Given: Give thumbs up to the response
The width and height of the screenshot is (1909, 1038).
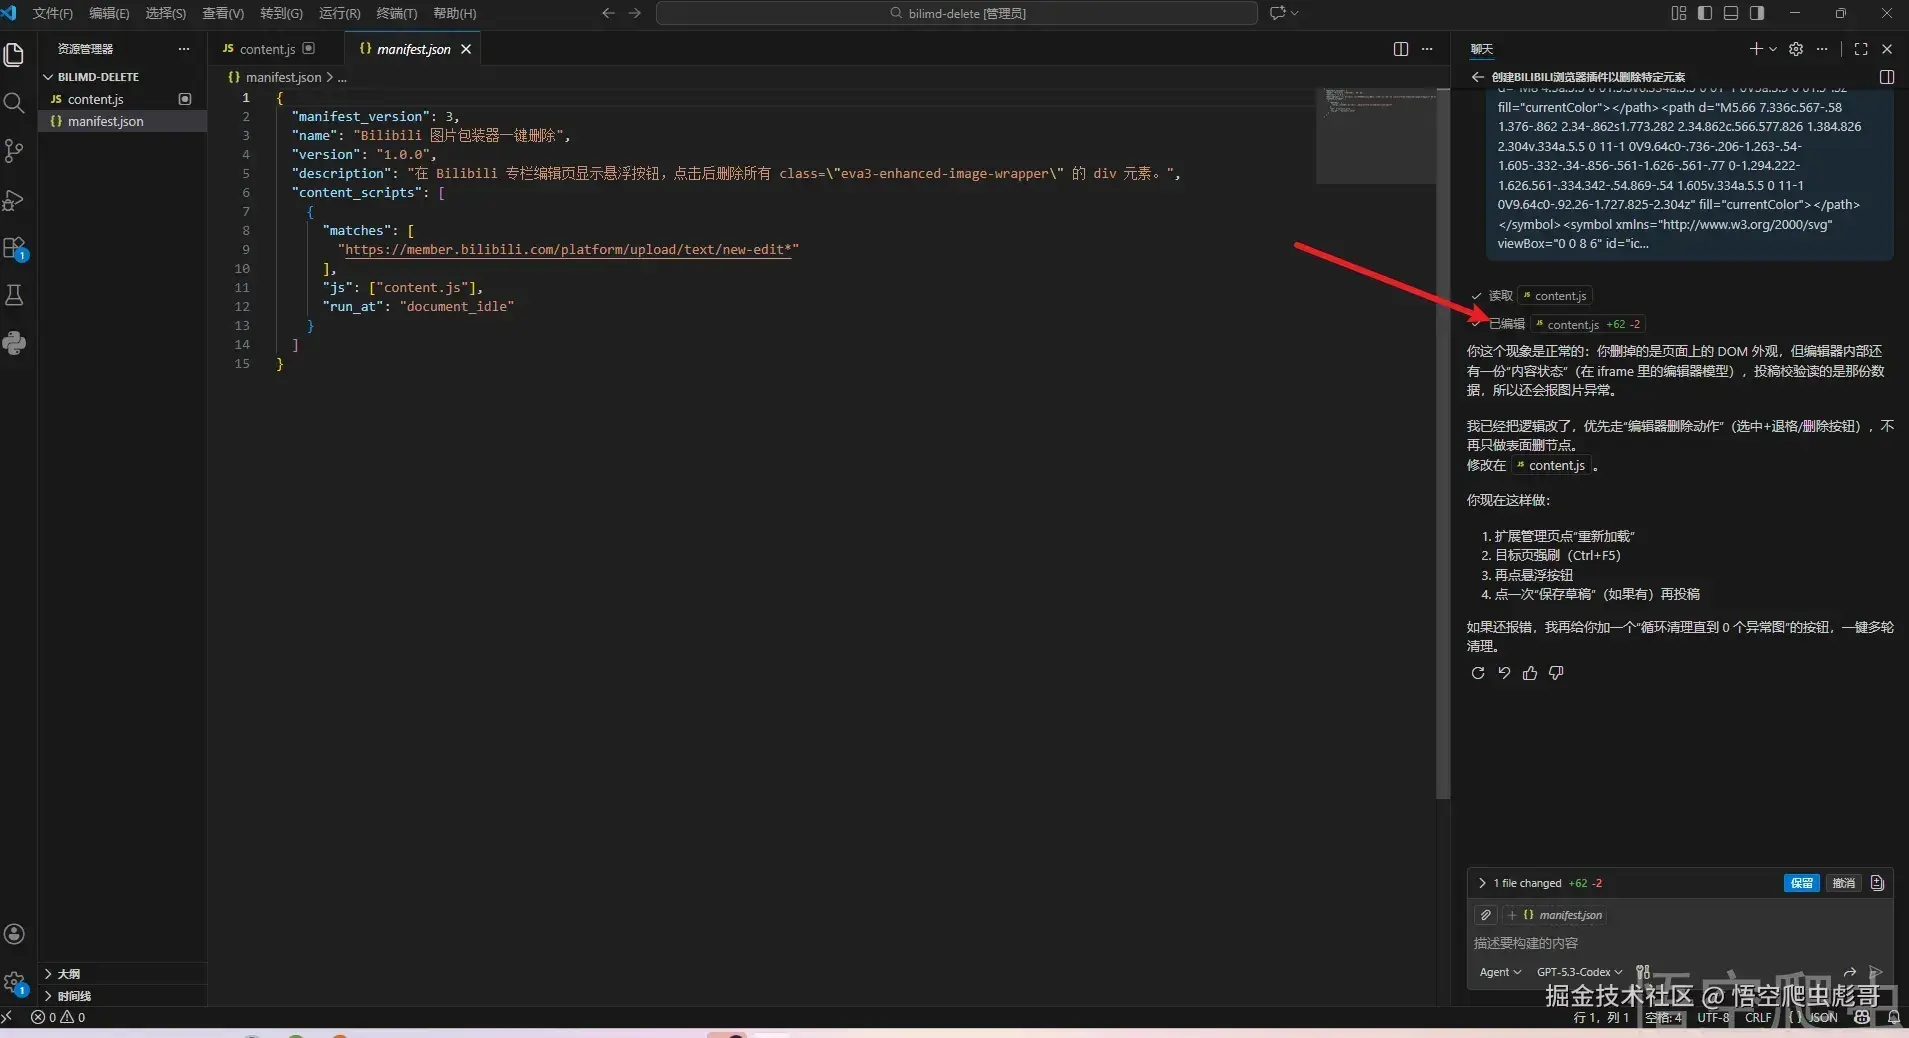Looking at the screenshot, I should (1530, 673).
